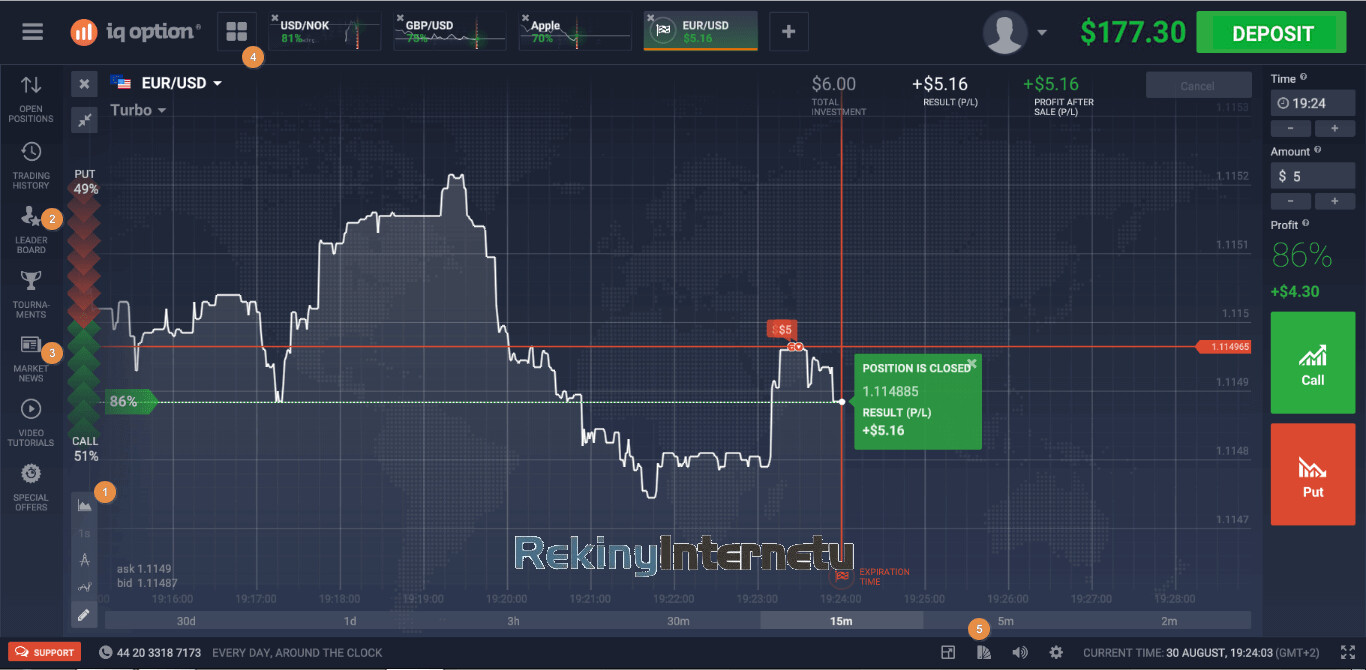Click the help icon next to Profit

(x=1306, y=224)
